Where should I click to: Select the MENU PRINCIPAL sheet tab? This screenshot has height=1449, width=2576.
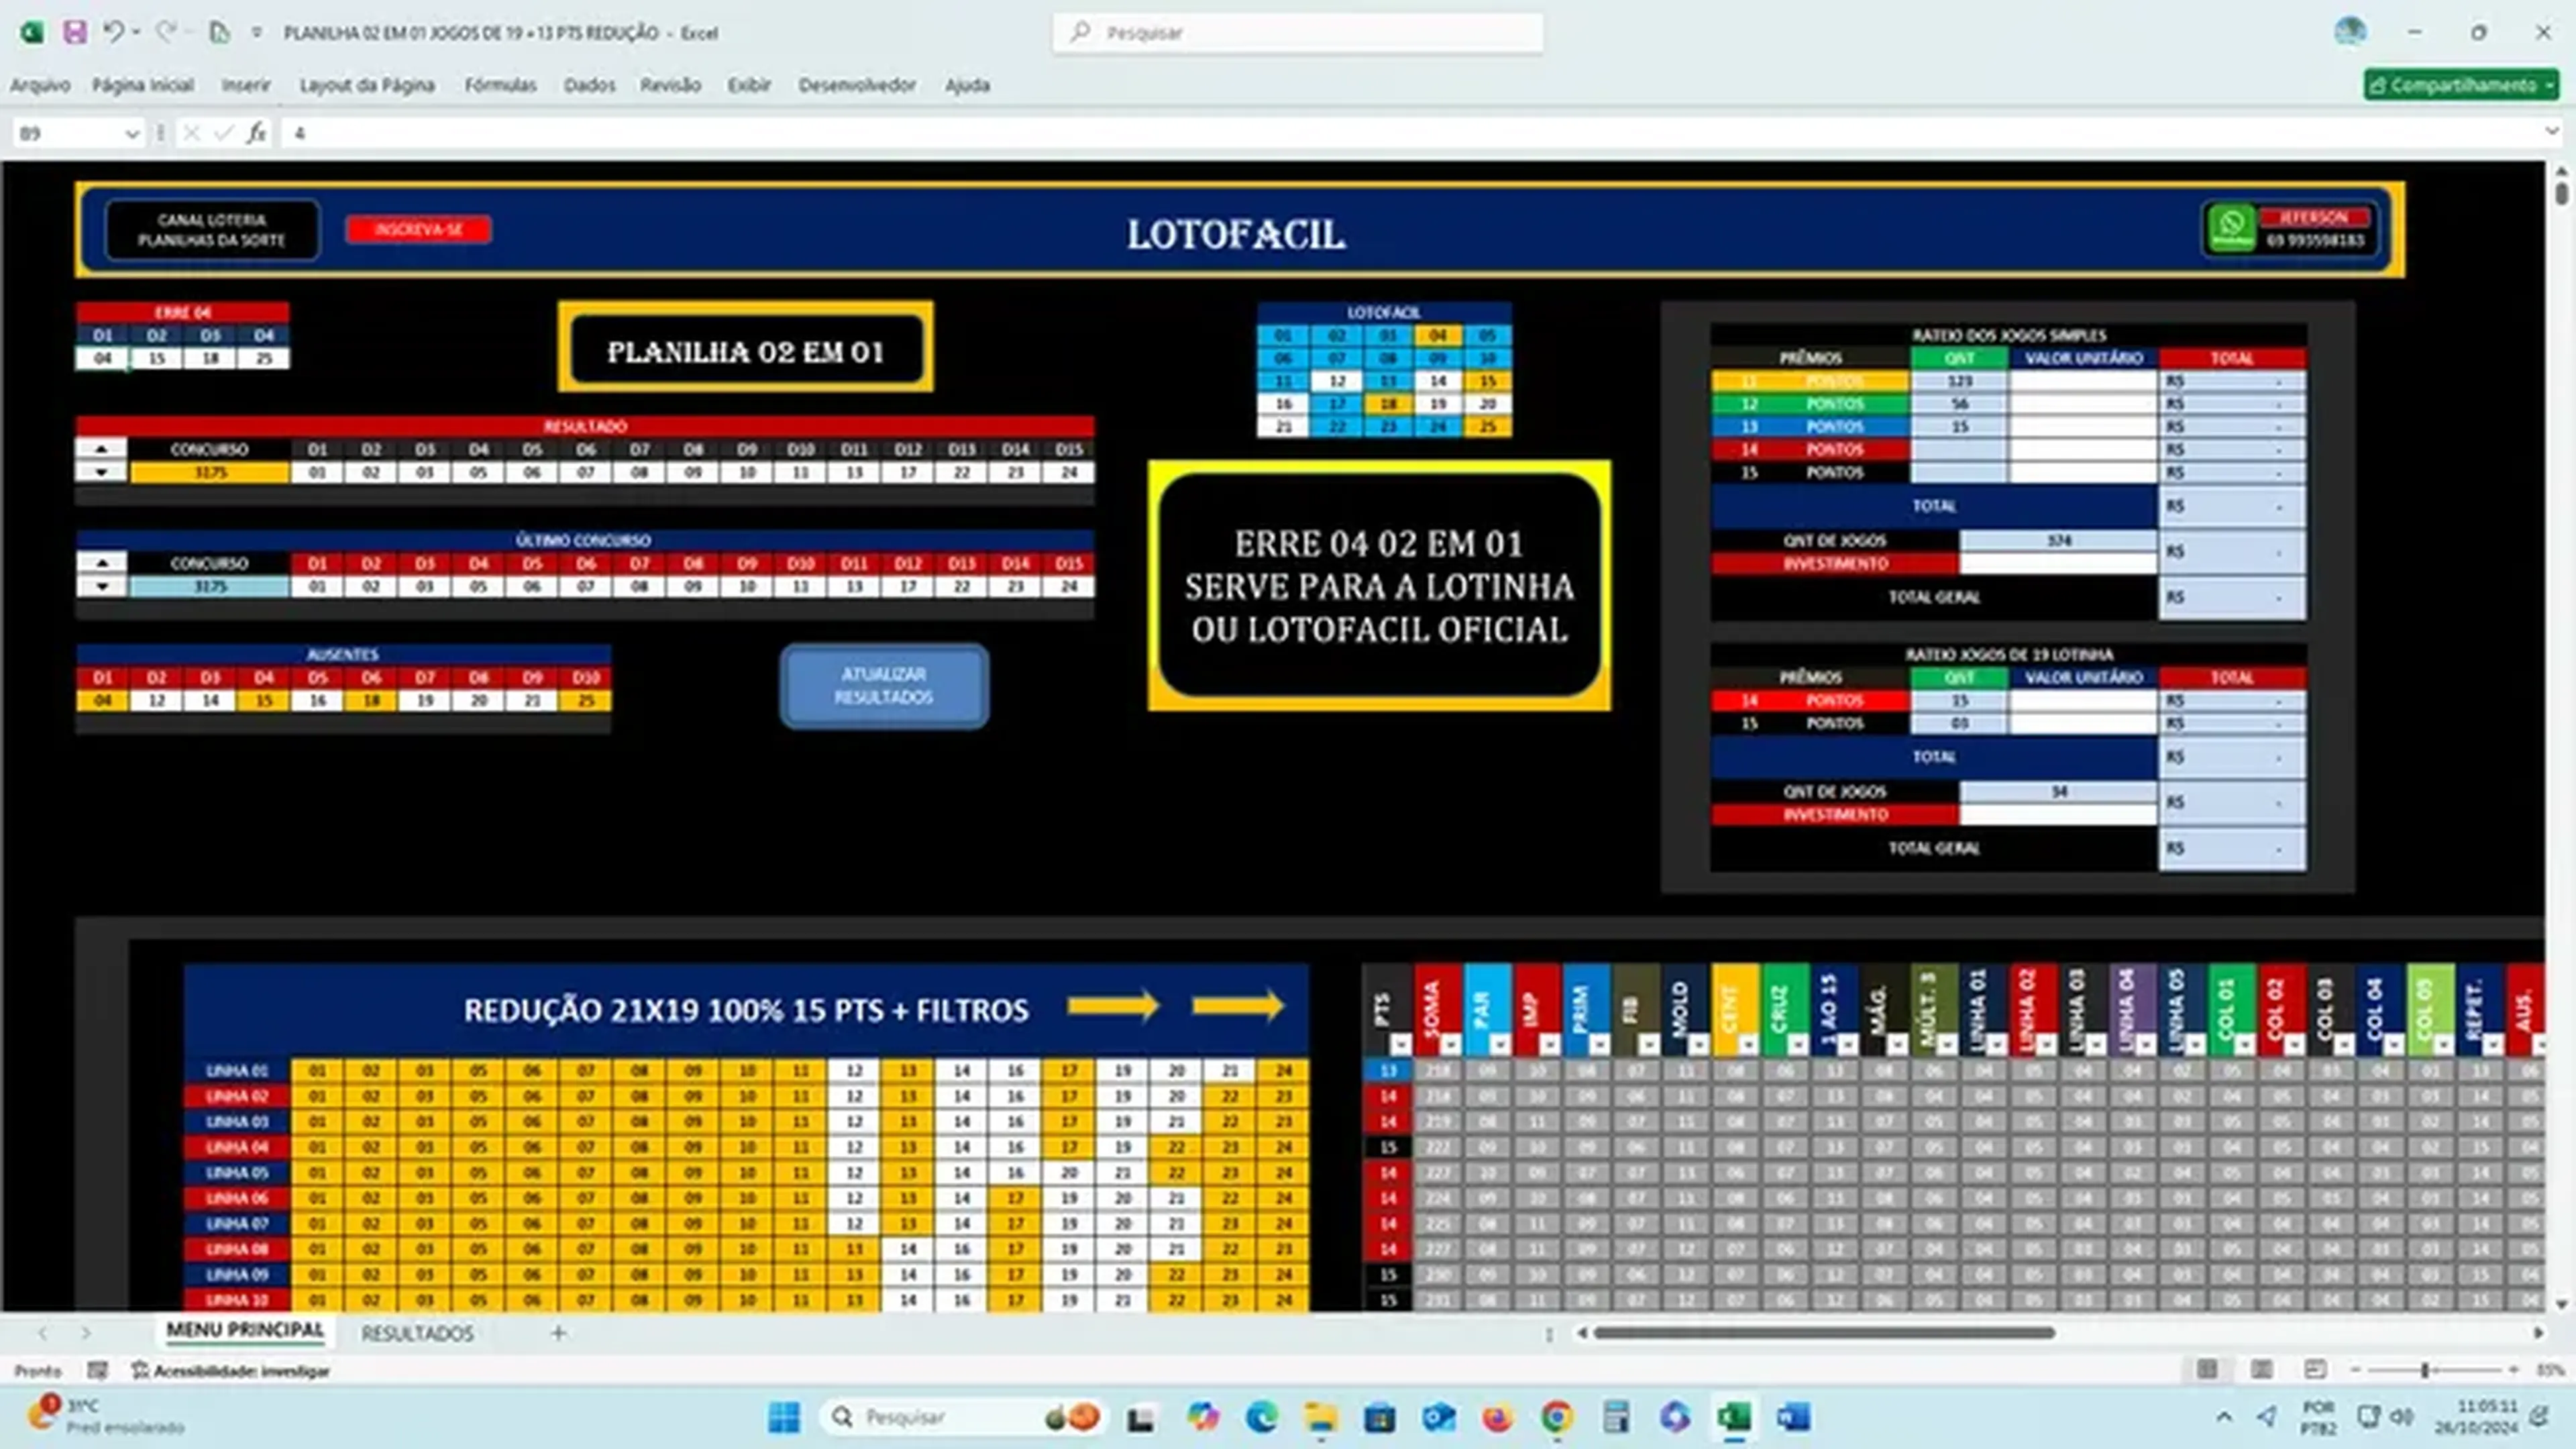coord(245,1331)
